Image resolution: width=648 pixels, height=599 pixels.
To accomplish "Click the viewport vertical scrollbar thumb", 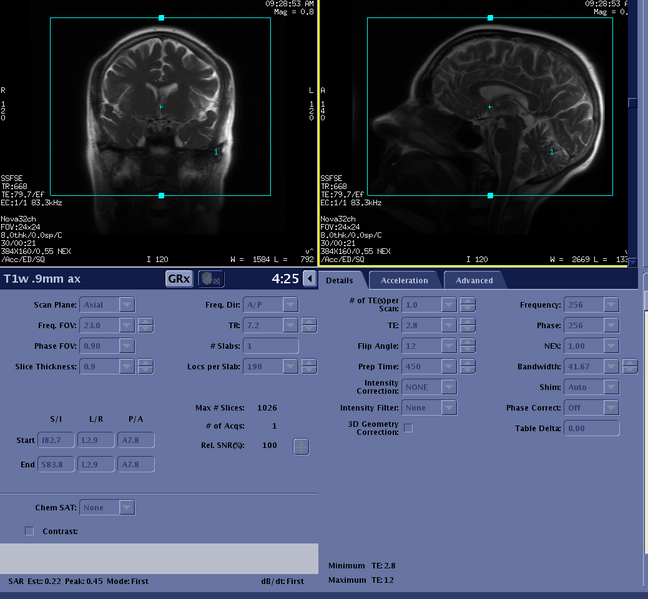I will tap(632, 103).
